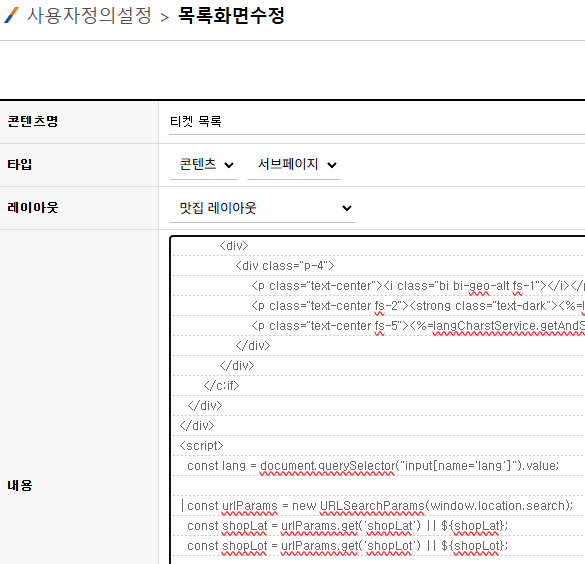Click the <div class="p-4"> code line
Viewport: 585px width, 564px height.
tap(285, 266)
